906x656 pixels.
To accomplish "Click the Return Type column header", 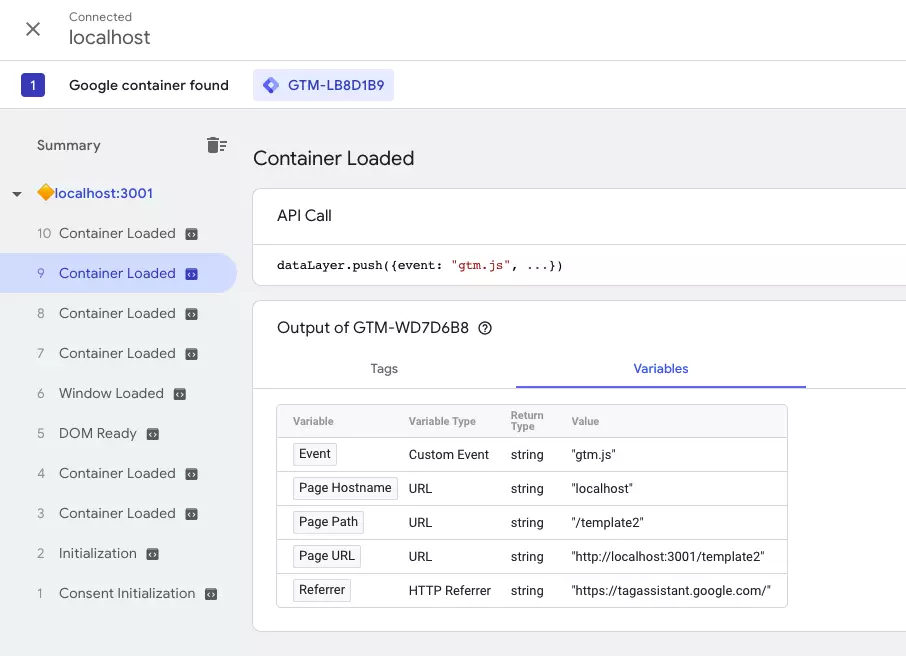I will point(527,421).
